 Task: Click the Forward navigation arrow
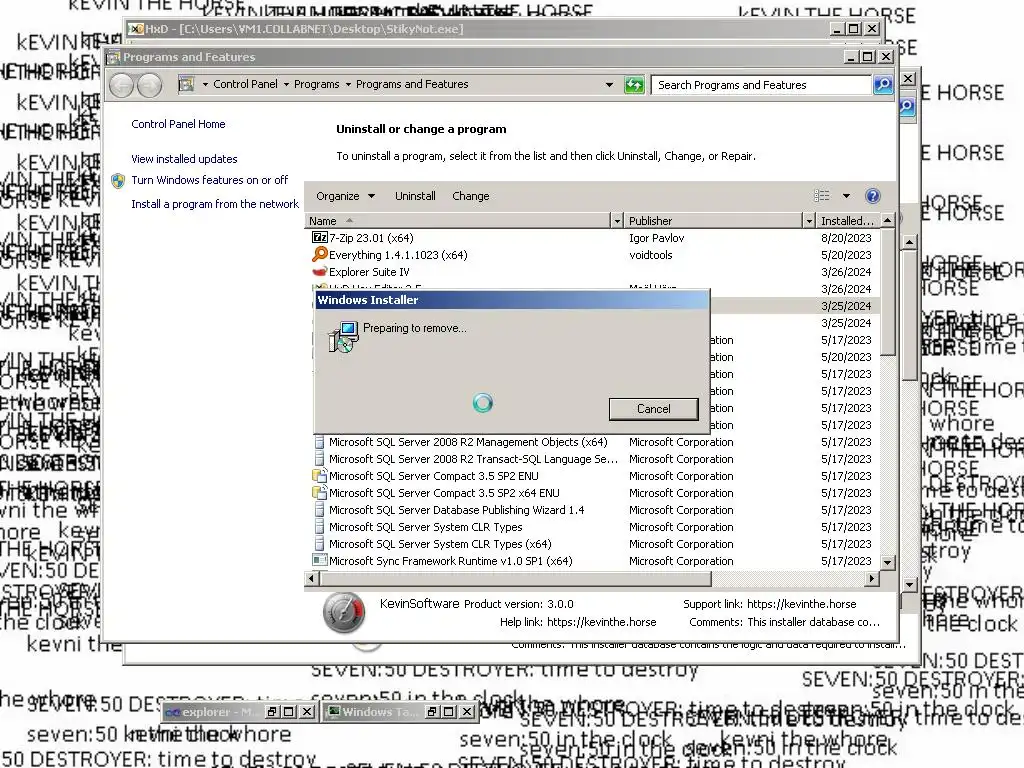(x=150, y=85)
